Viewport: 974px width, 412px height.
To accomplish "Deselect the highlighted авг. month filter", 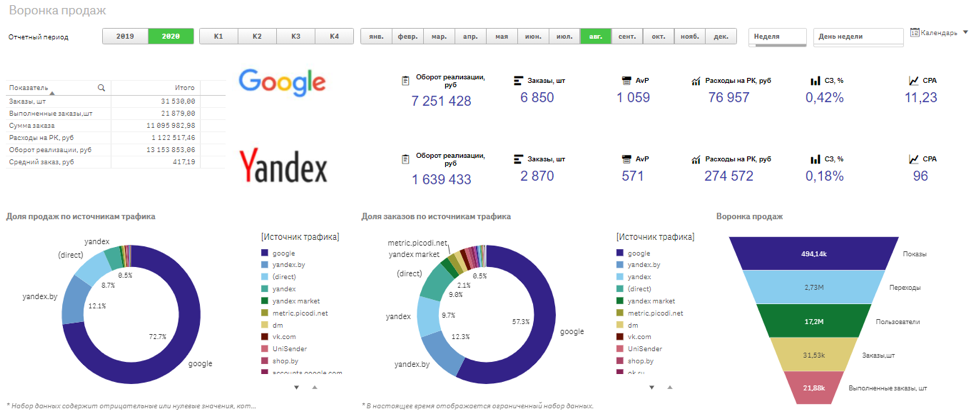I will click(595, 36).
